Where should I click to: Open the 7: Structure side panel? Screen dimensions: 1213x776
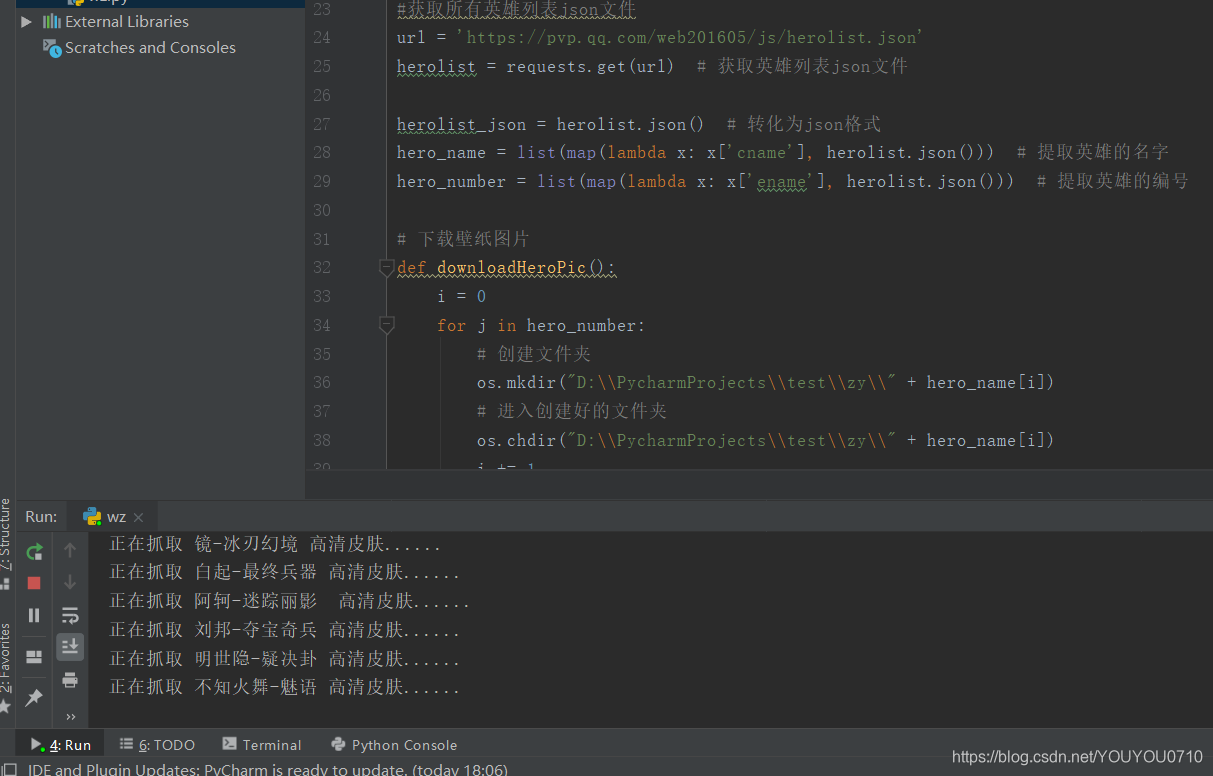pos(6,543)
